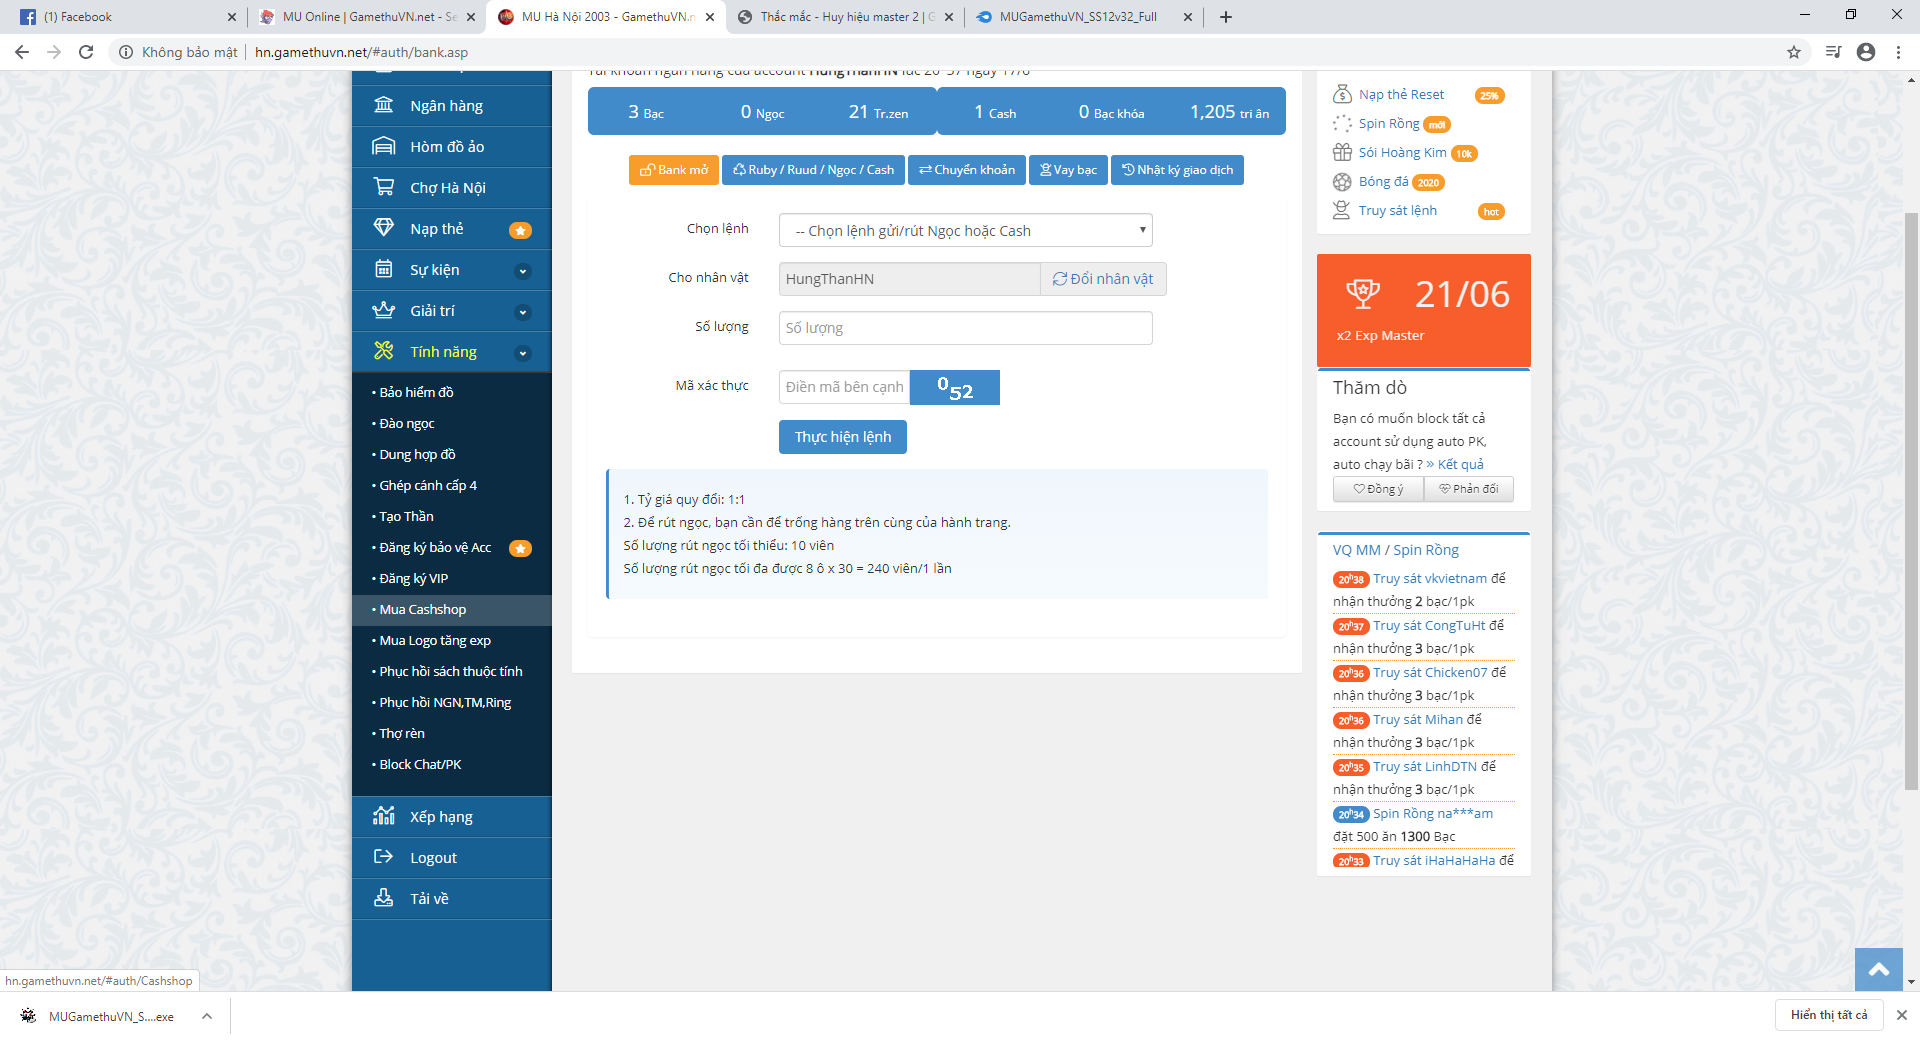Screen dimensions: 1920x1040
Task: Open the Chọn lệnh command dropdown
Action: click(965, 231)
